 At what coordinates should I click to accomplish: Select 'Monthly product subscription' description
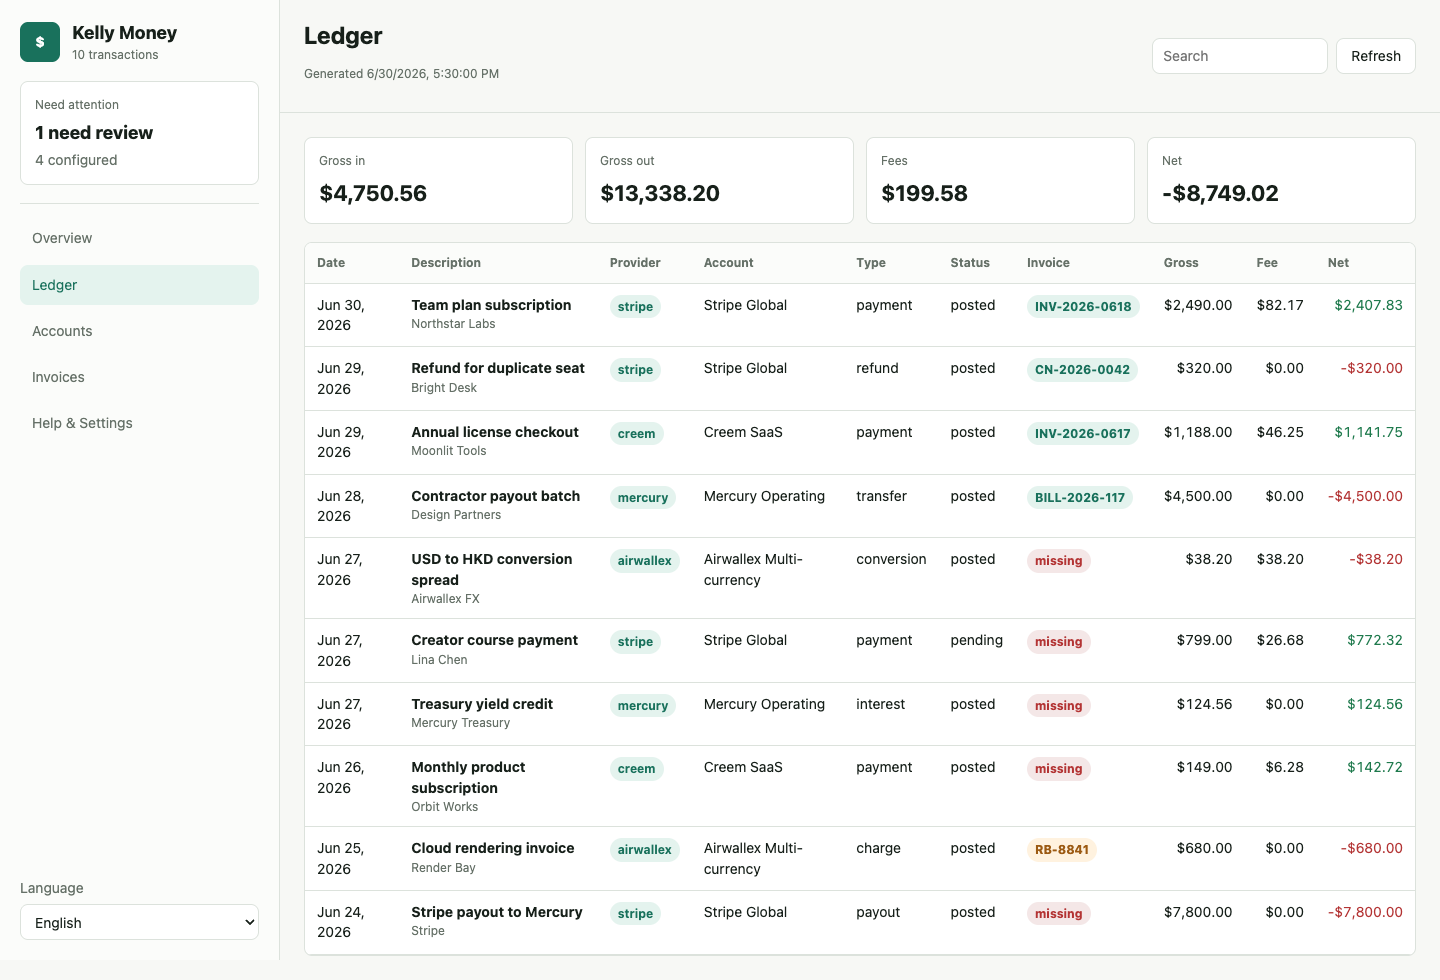point(468,777)
